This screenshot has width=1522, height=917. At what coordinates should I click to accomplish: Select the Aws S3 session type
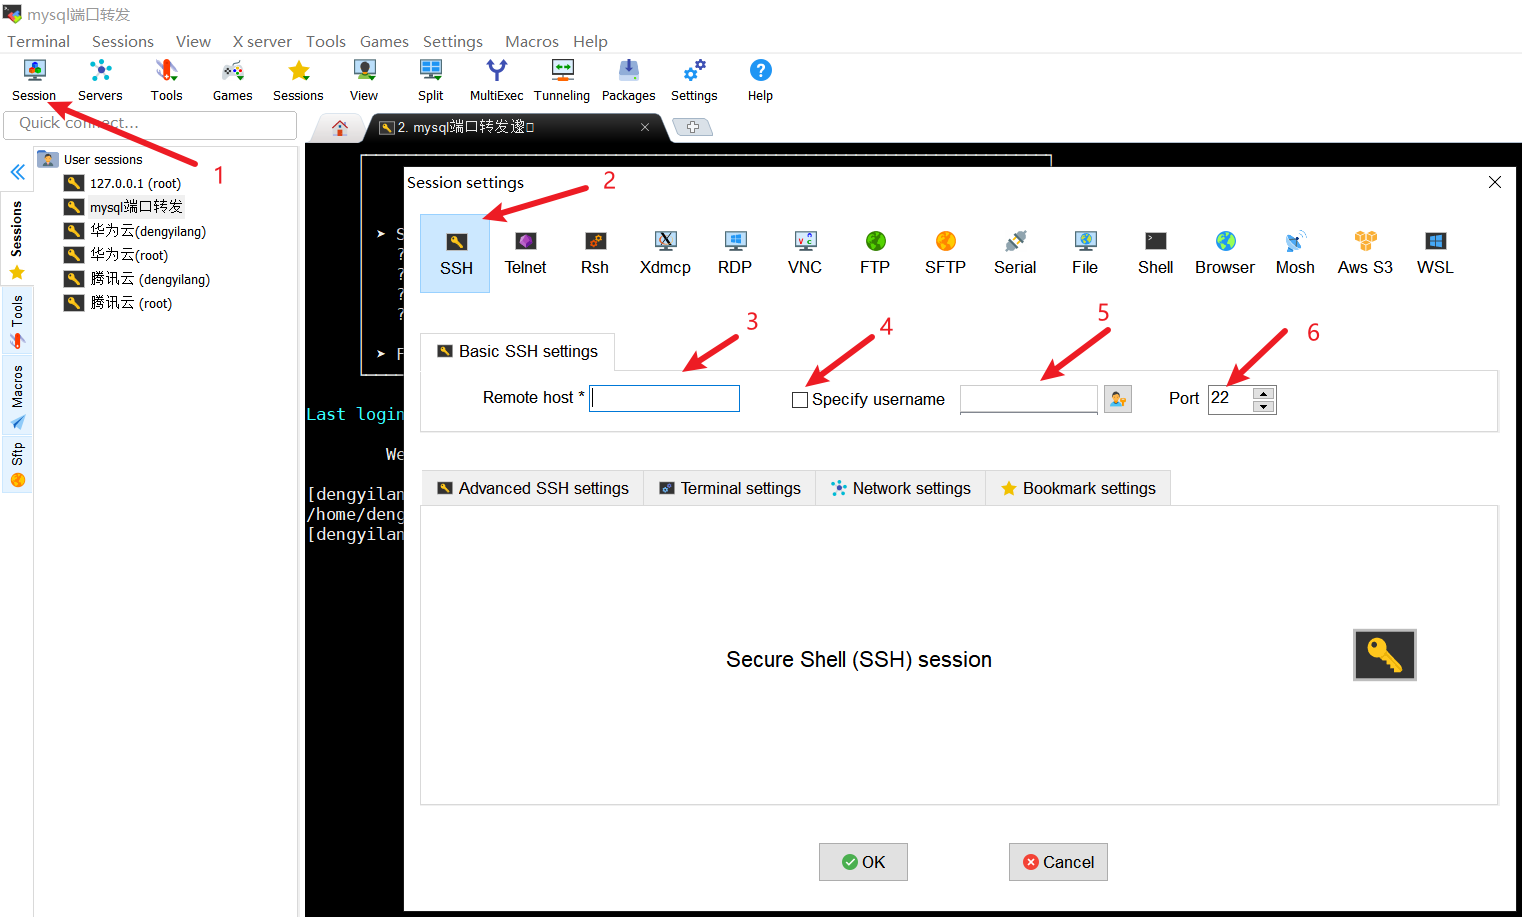pyautogui.click(x=1365, y=253)
